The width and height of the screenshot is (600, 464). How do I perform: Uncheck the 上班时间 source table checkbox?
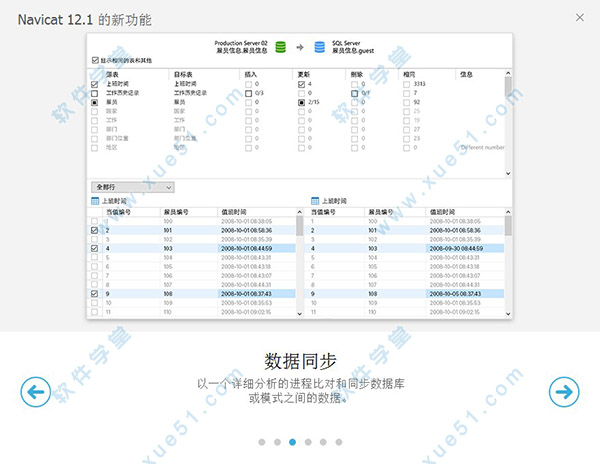(95, 84)
